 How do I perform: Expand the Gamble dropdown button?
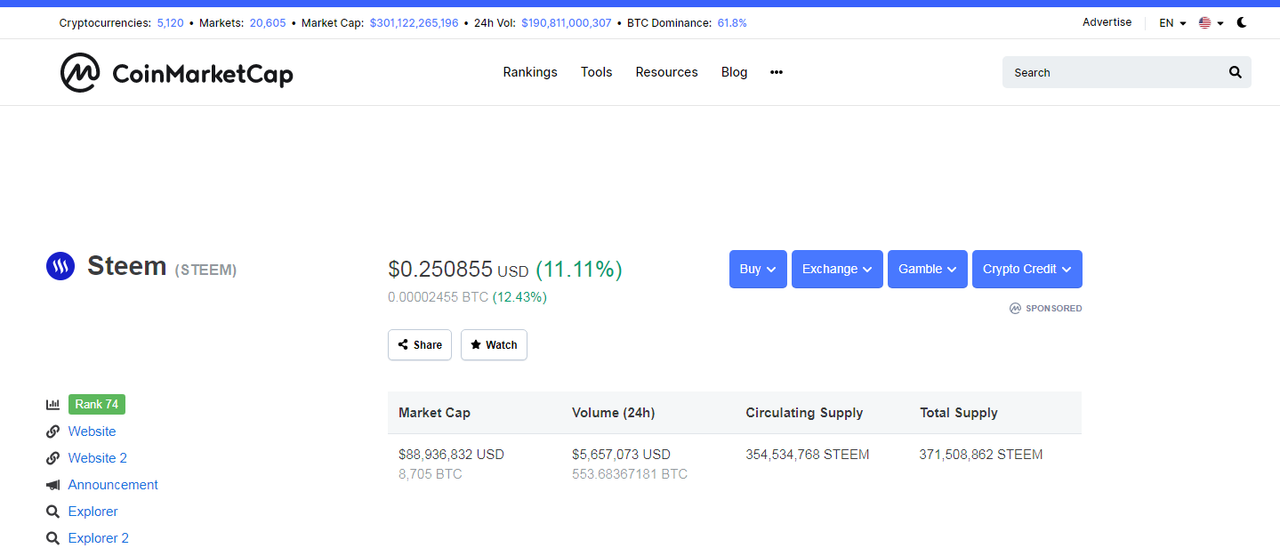point(927,269)
